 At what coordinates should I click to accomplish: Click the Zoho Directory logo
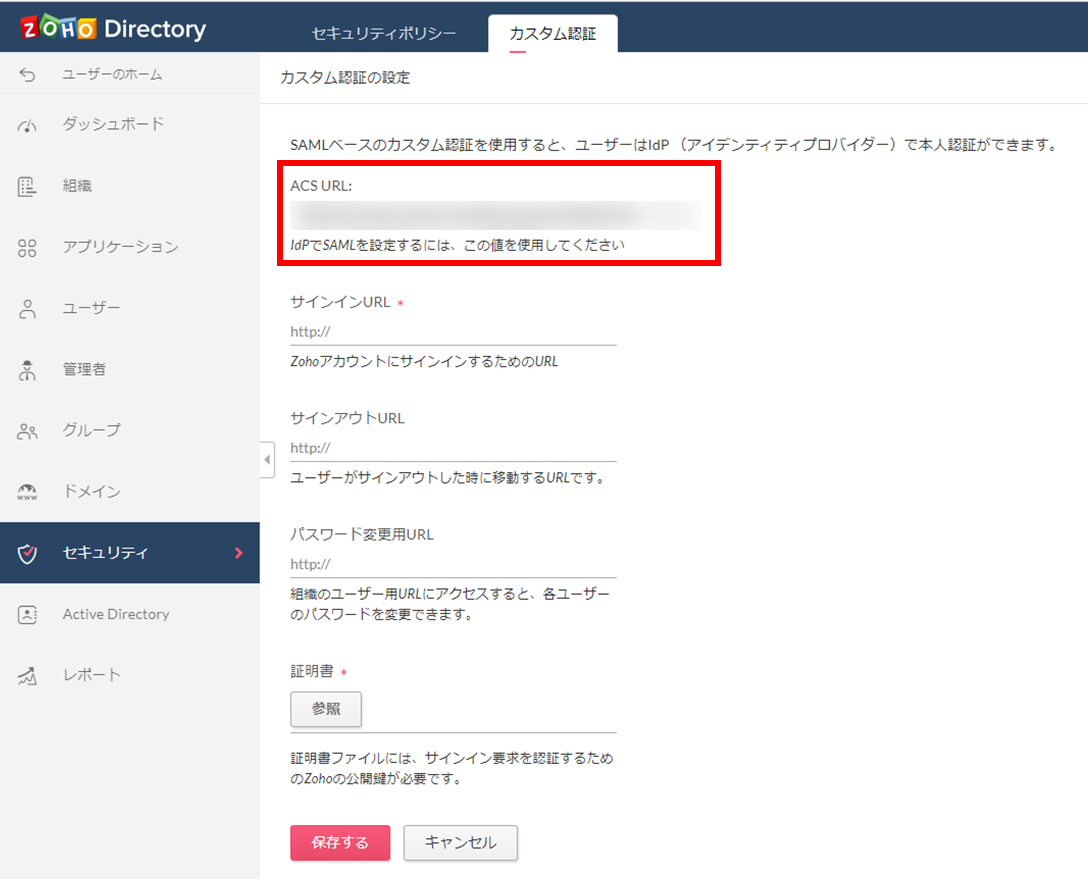point(113,29)
